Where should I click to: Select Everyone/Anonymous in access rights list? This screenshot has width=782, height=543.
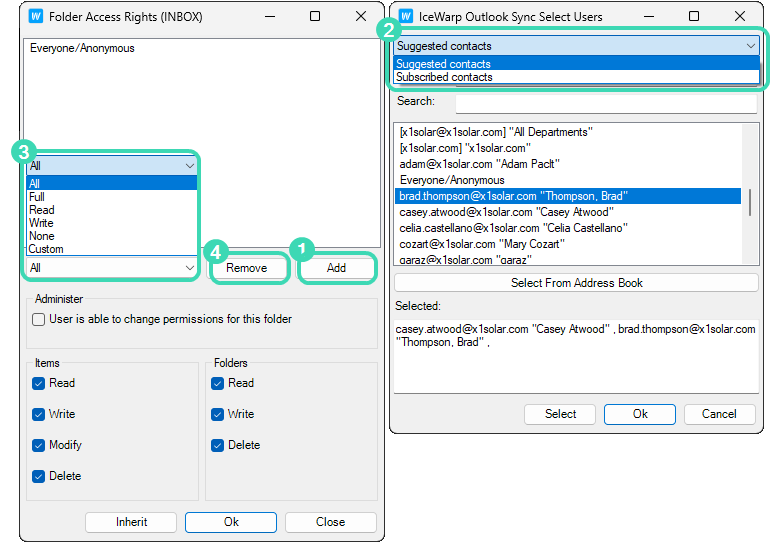82,48
